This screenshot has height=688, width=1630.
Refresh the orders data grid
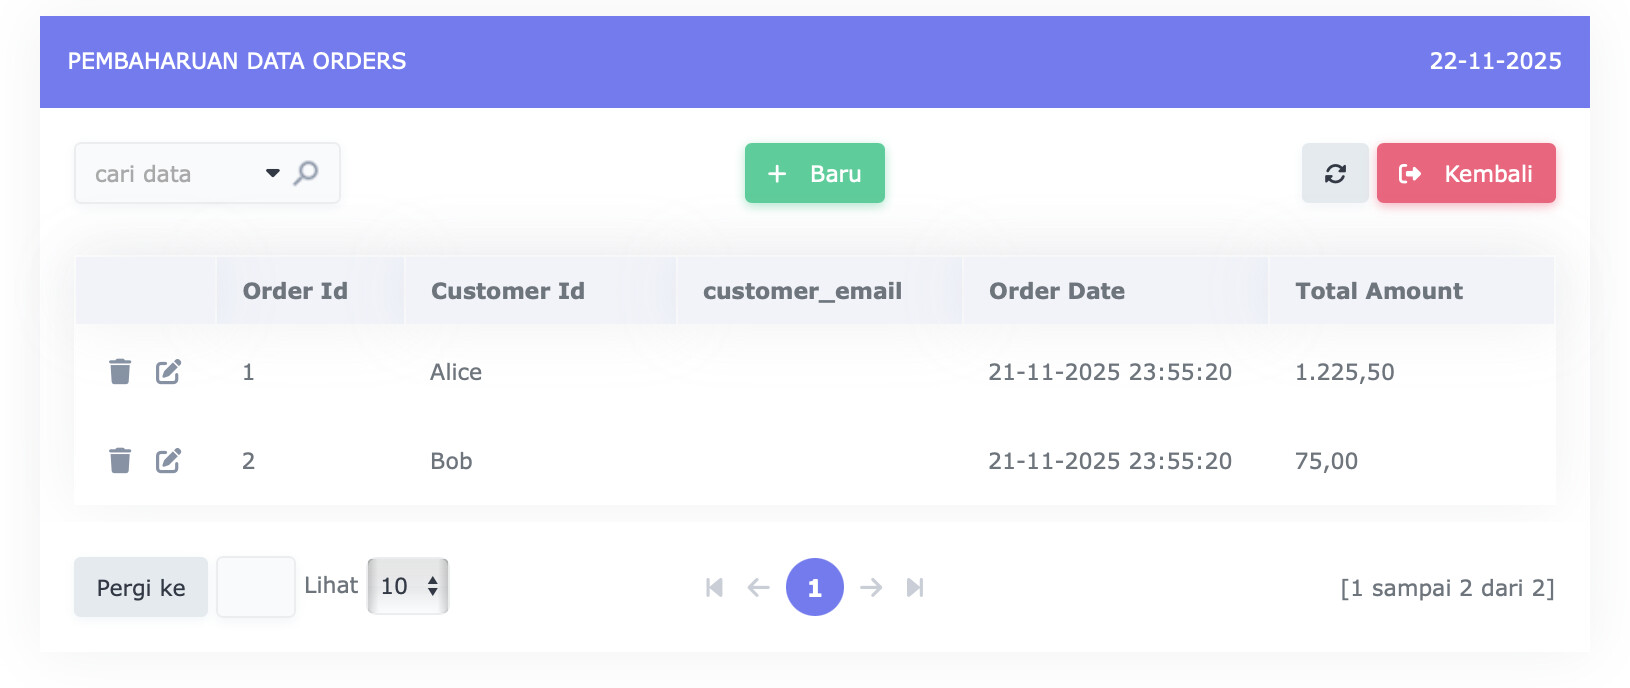1335,174
